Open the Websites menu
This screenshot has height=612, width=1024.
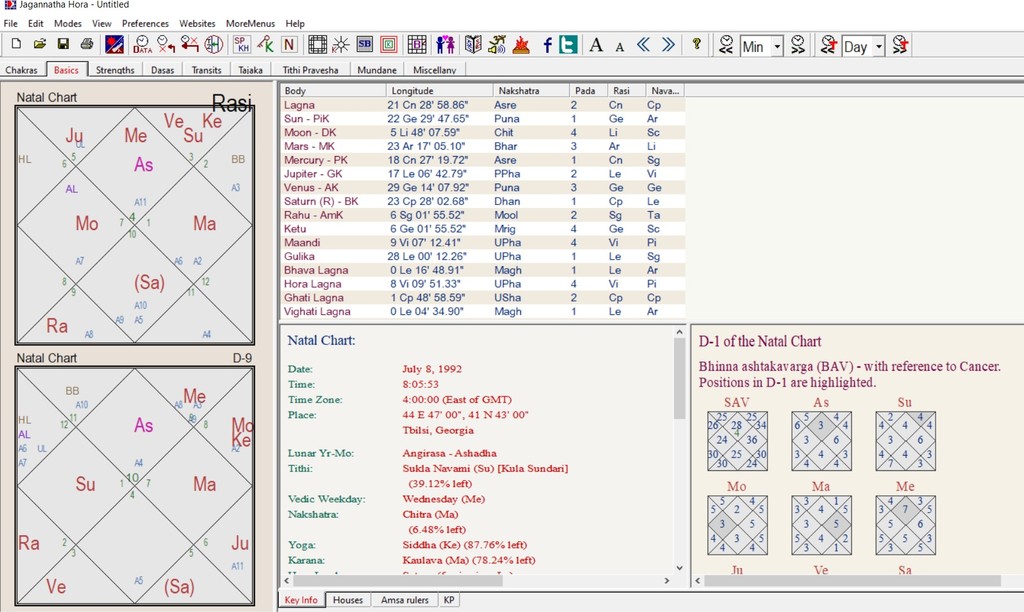pyautogui.click(x=197, y=23)
